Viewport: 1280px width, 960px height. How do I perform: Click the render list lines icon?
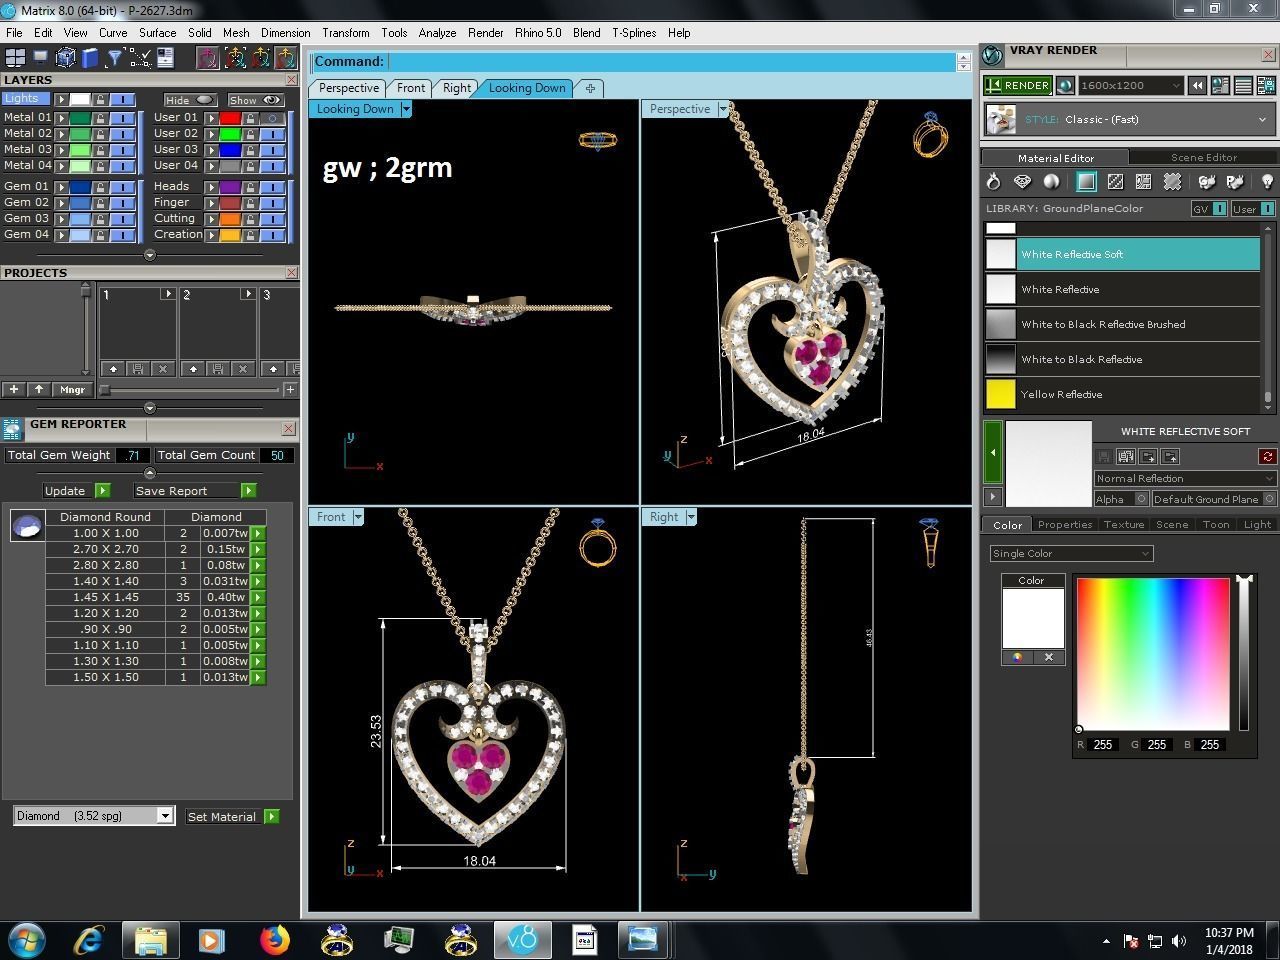(1243, 86)
